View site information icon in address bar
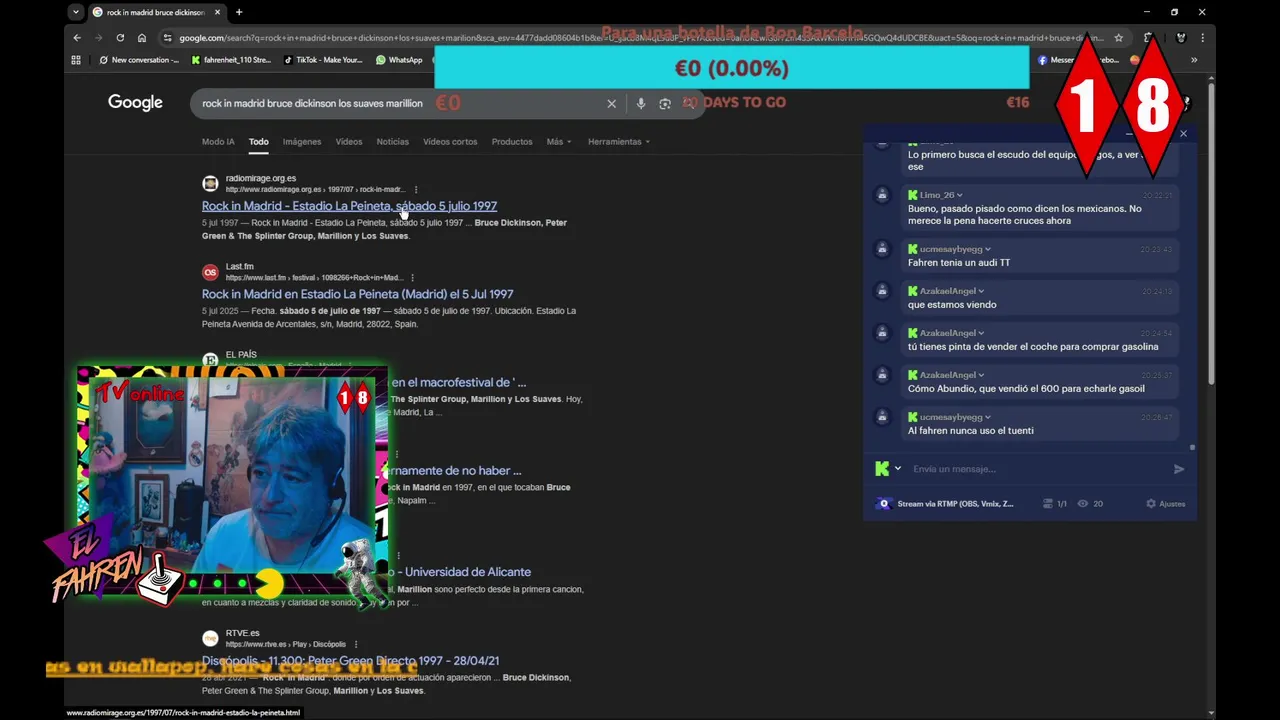1280x720 pixels. 168,38
